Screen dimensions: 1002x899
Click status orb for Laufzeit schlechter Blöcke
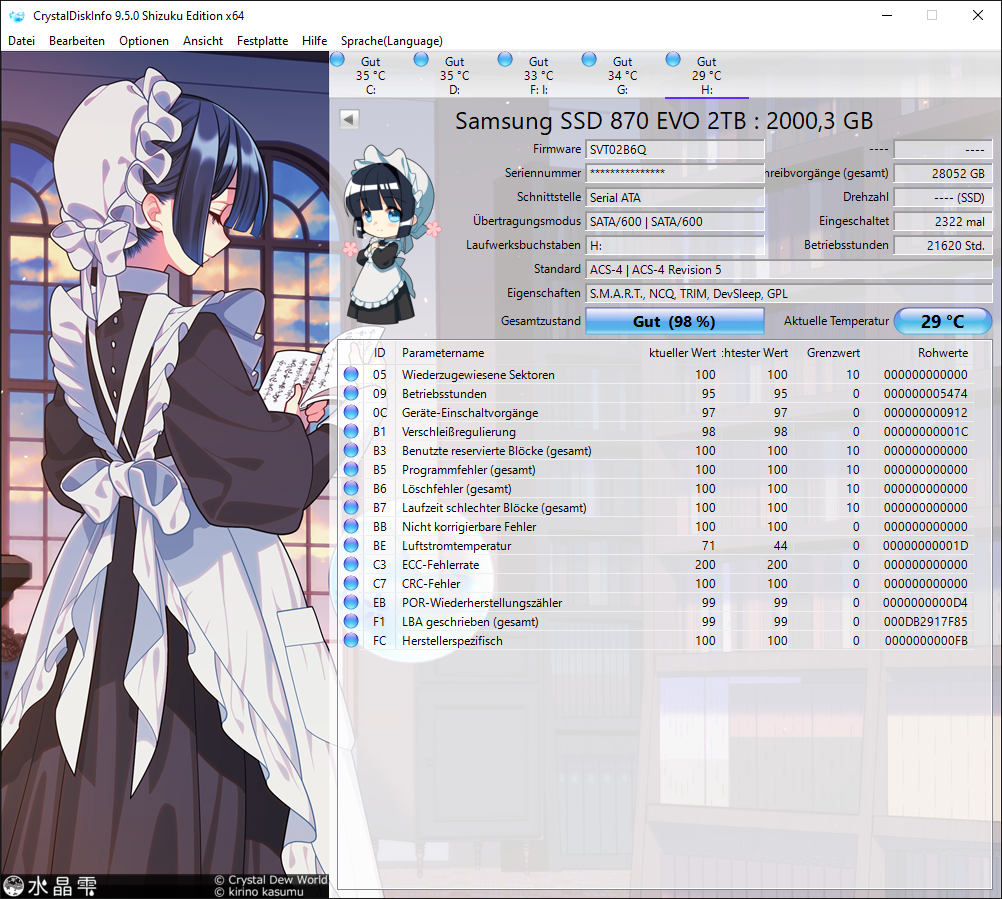[351, 507]
